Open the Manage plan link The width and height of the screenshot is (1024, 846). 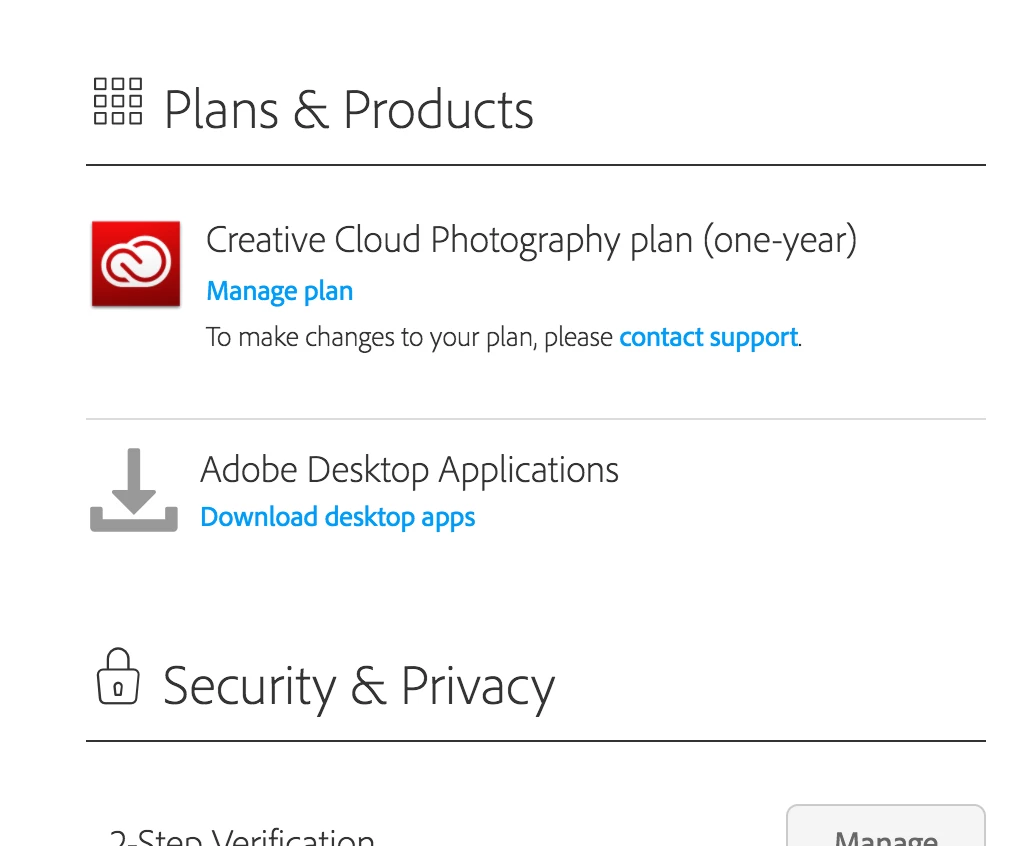click(x=279, y=292)
